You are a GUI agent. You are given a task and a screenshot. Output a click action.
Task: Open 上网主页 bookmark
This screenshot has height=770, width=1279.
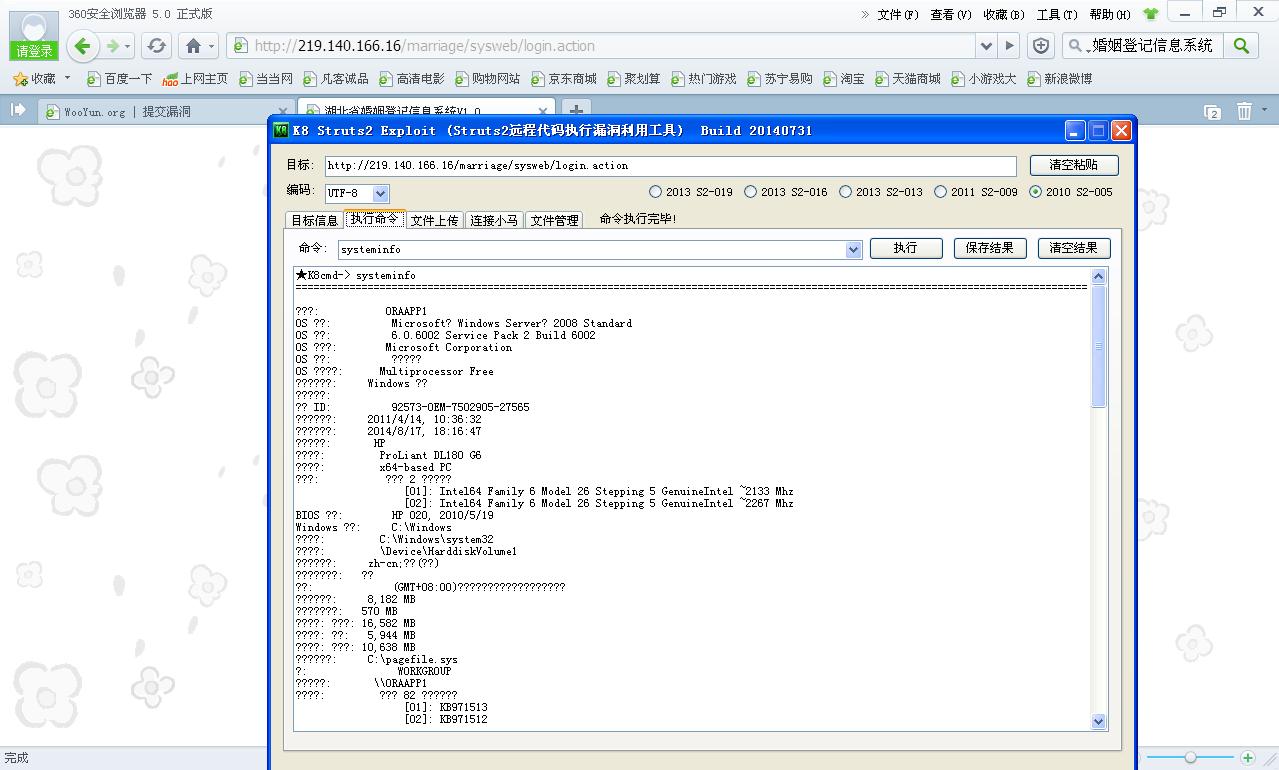(195, 78)
